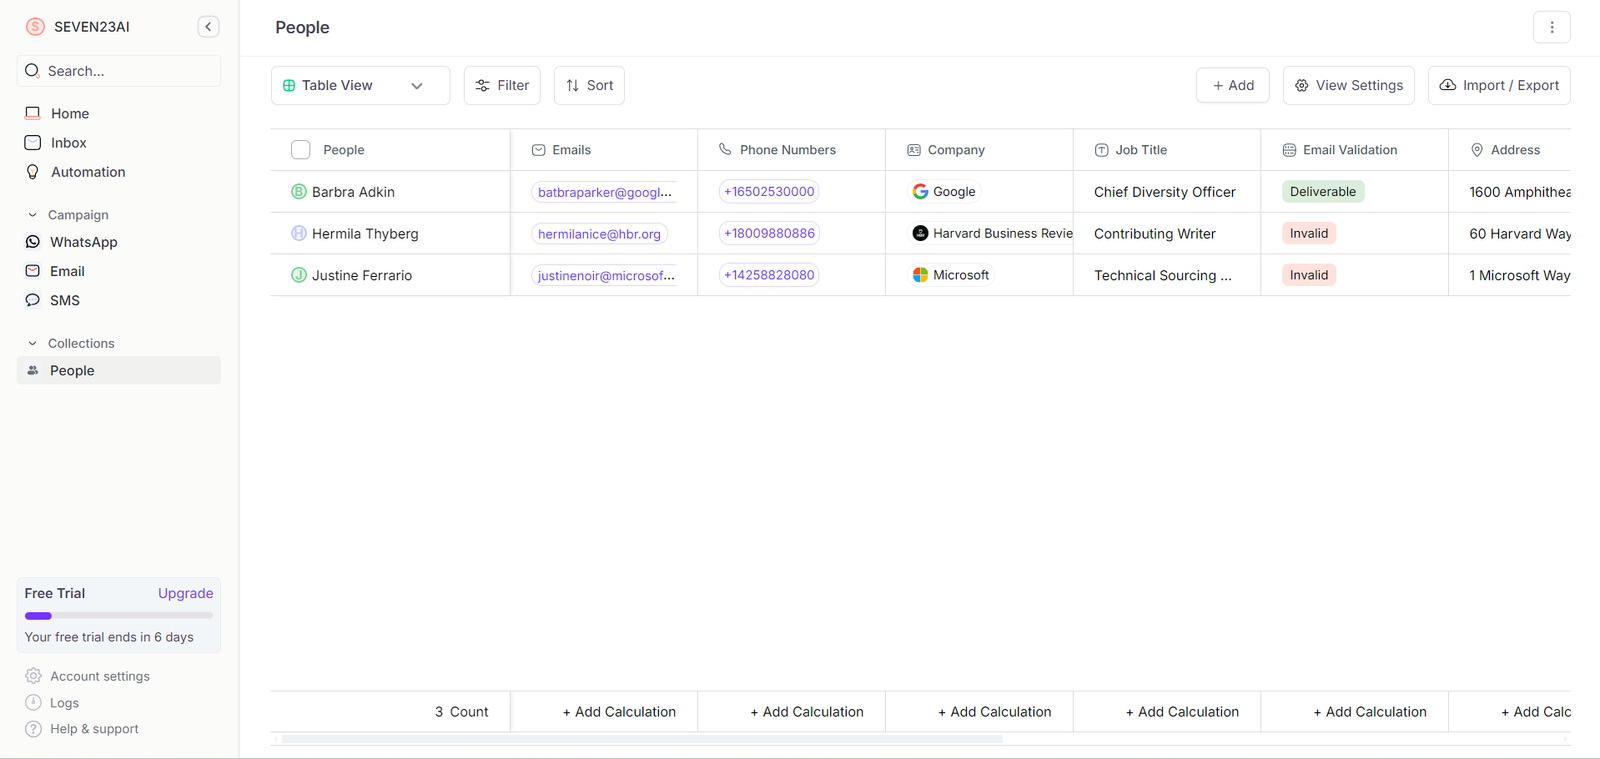Click the Email envelope icon in Campaign
The image size is (1600, 759).
(33, 271)
